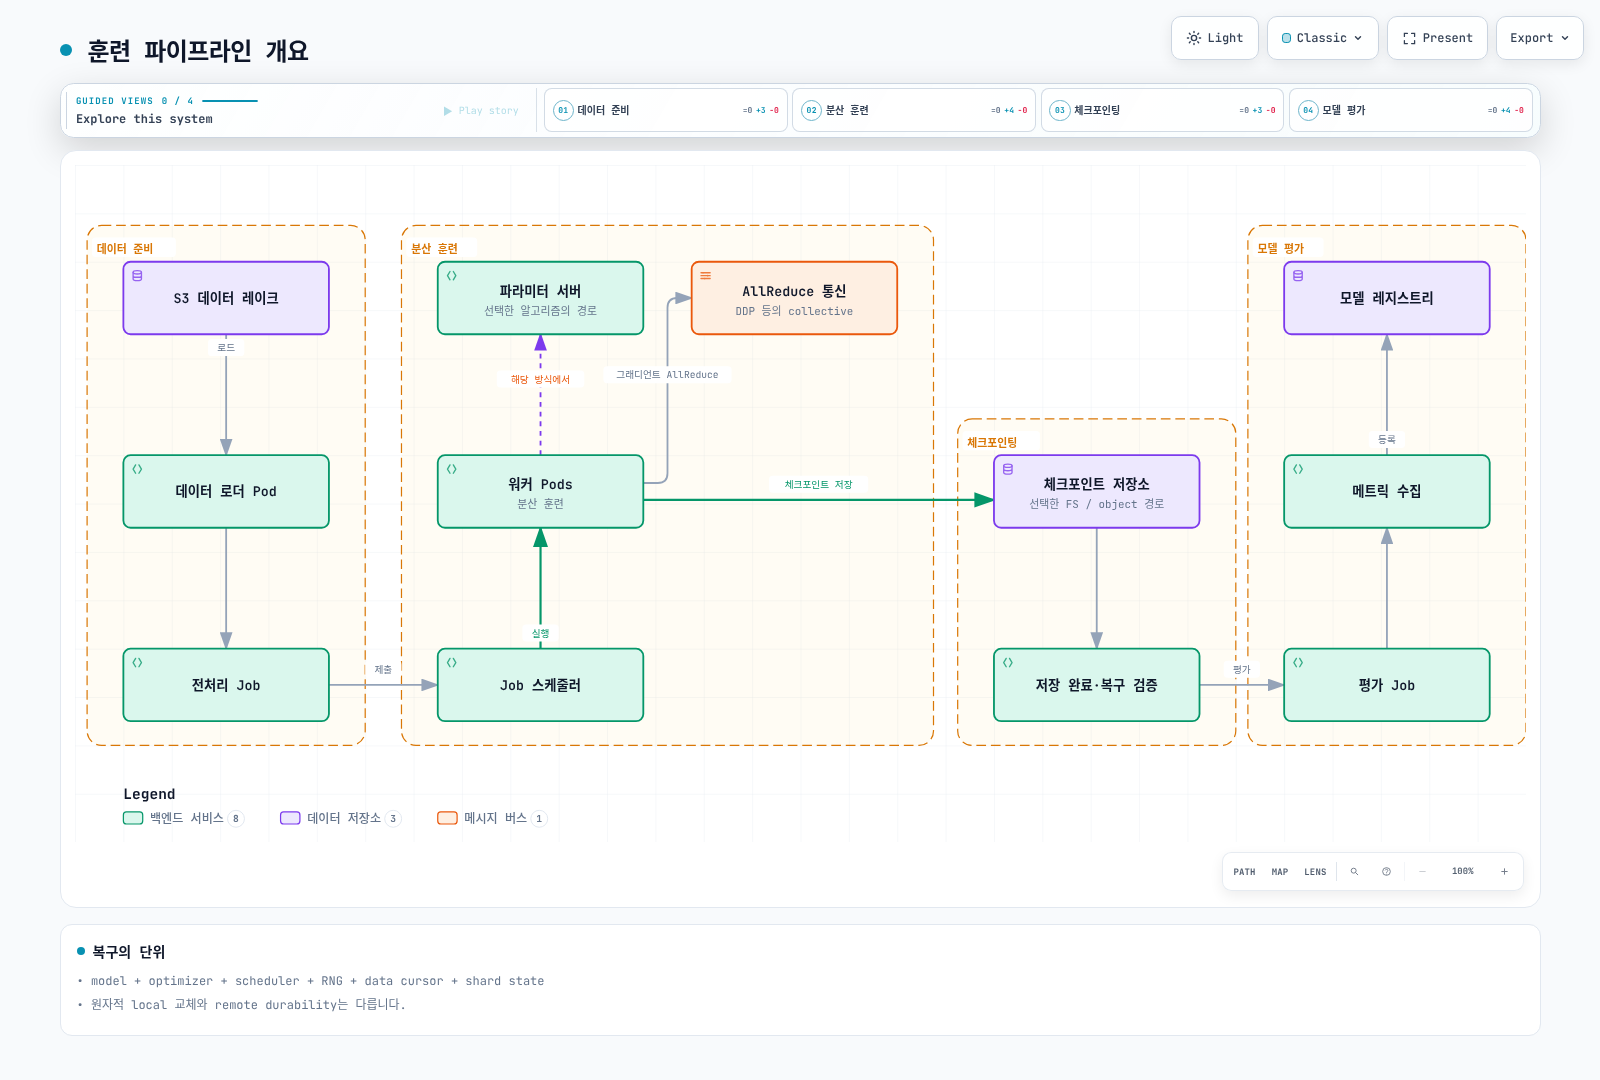The image size is (1600, 1080).
Task: Zoom out with the minus icon
Action: 1422,872
